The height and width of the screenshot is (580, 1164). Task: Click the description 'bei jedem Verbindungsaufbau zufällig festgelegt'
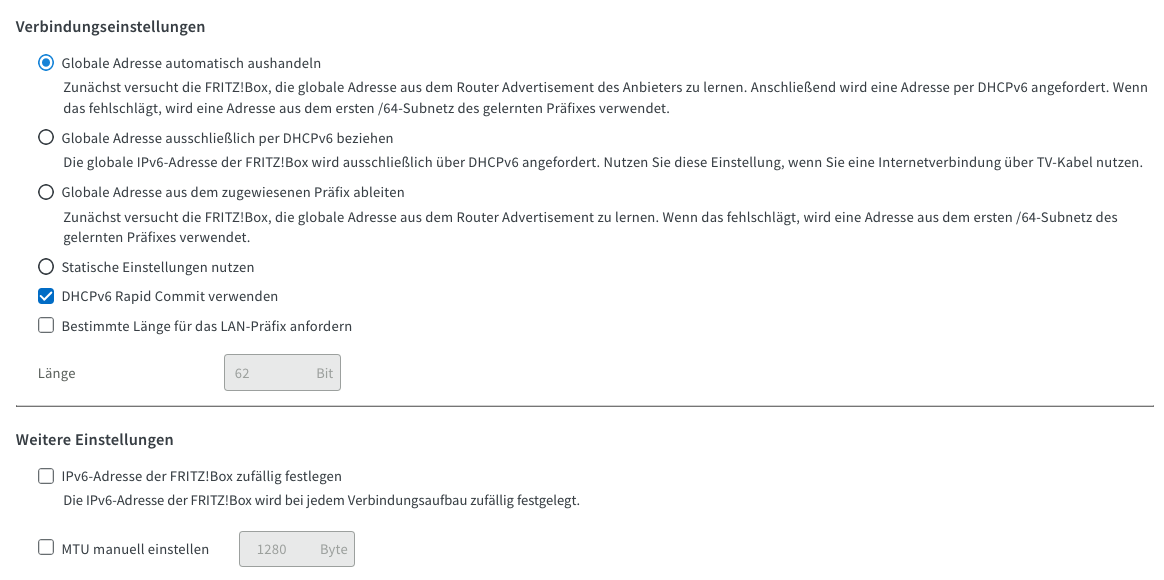321,500
